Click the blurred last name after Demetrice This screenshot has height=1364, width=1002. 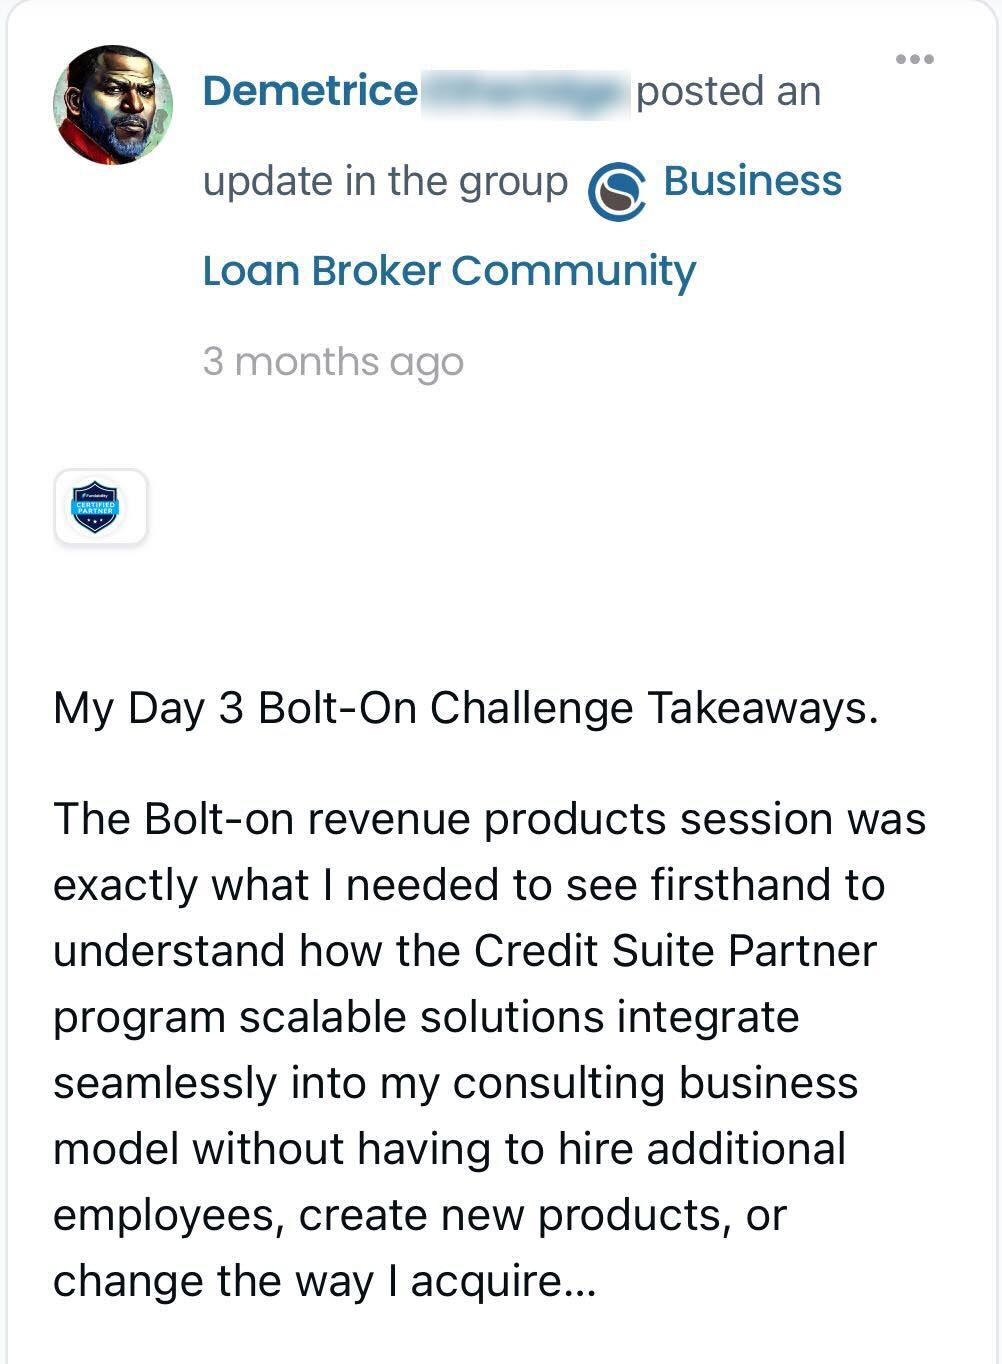pos(526,92)
